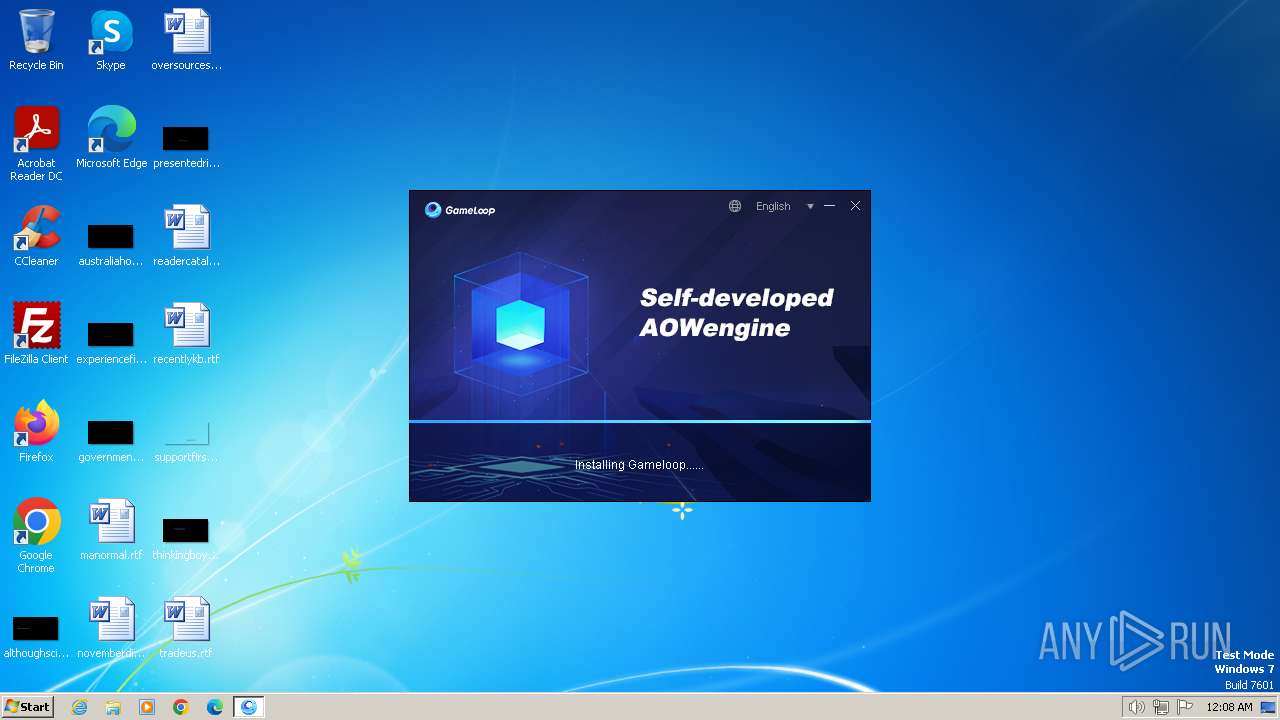1280x720 pixels.
Task: Open the Windows Start menu
Action: pos(27,707)
